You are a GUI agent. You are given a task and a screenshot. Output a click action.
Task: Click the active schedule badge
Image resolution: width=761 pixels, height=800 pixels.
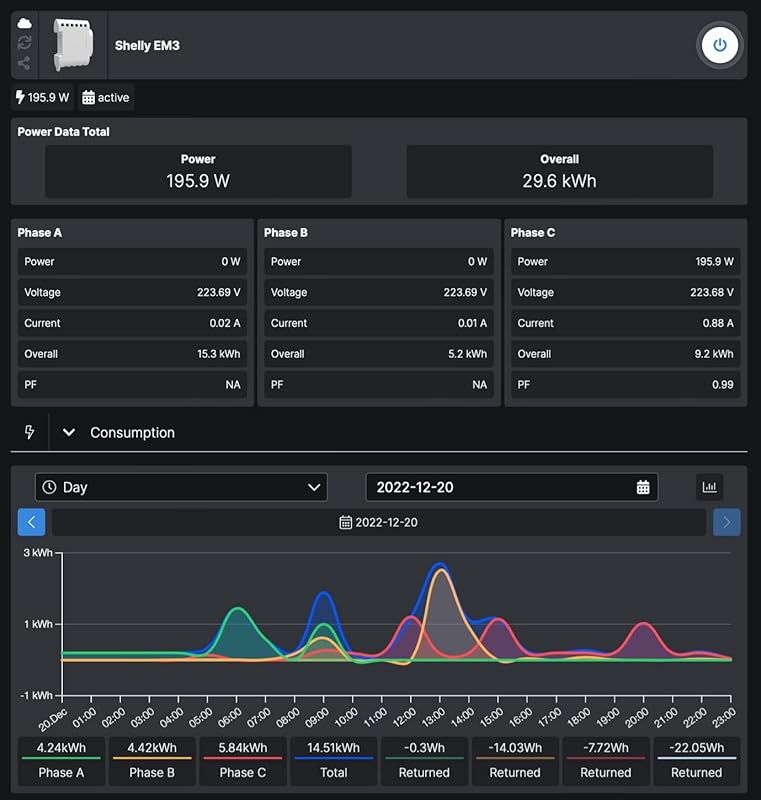[x=106, y=98]
